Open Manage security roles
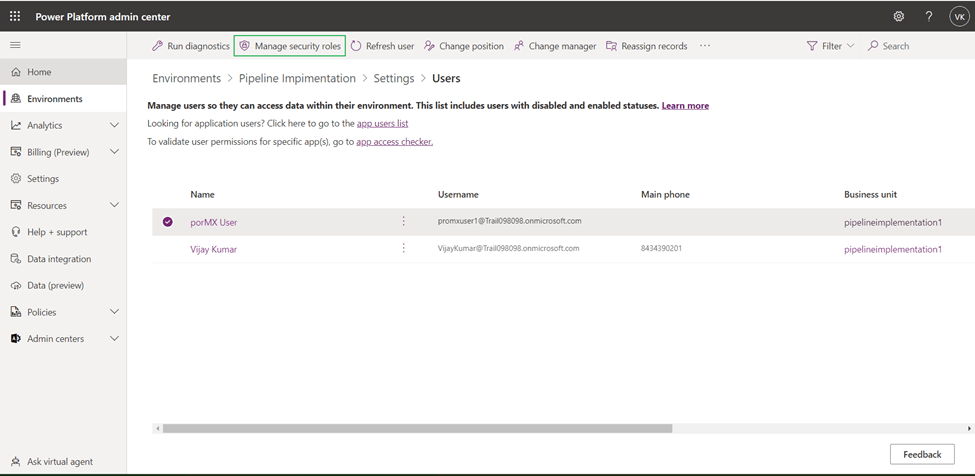 coord(289,46)
